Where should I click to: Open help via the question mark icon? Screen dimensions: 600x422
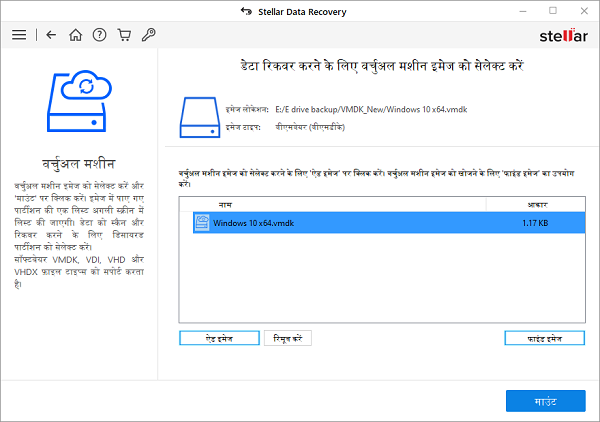pos(99,35)
